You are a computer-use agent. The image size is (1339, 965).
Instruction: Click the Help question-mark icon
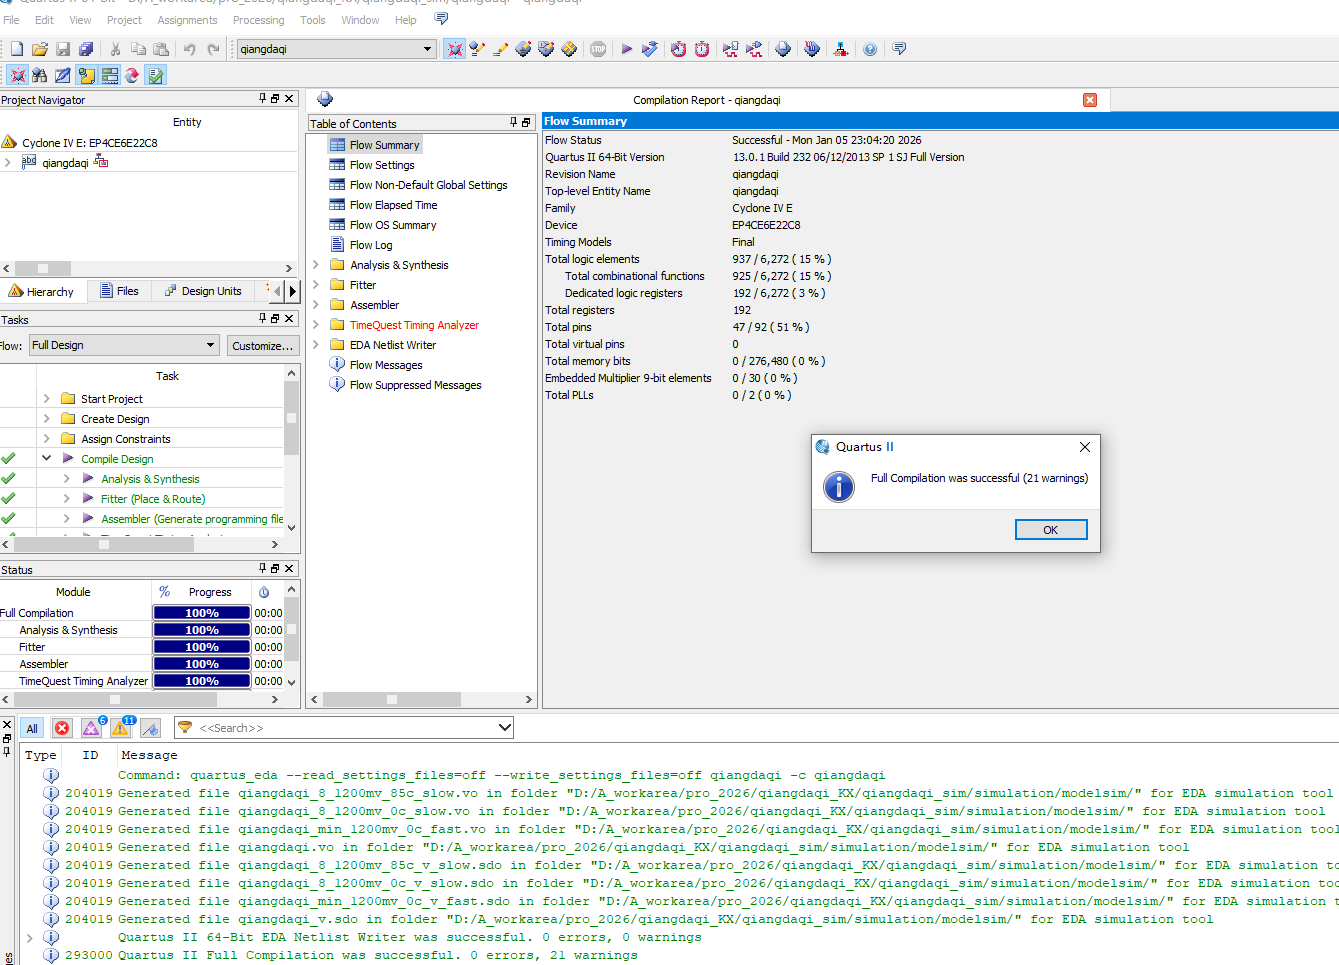click(870, 49)
